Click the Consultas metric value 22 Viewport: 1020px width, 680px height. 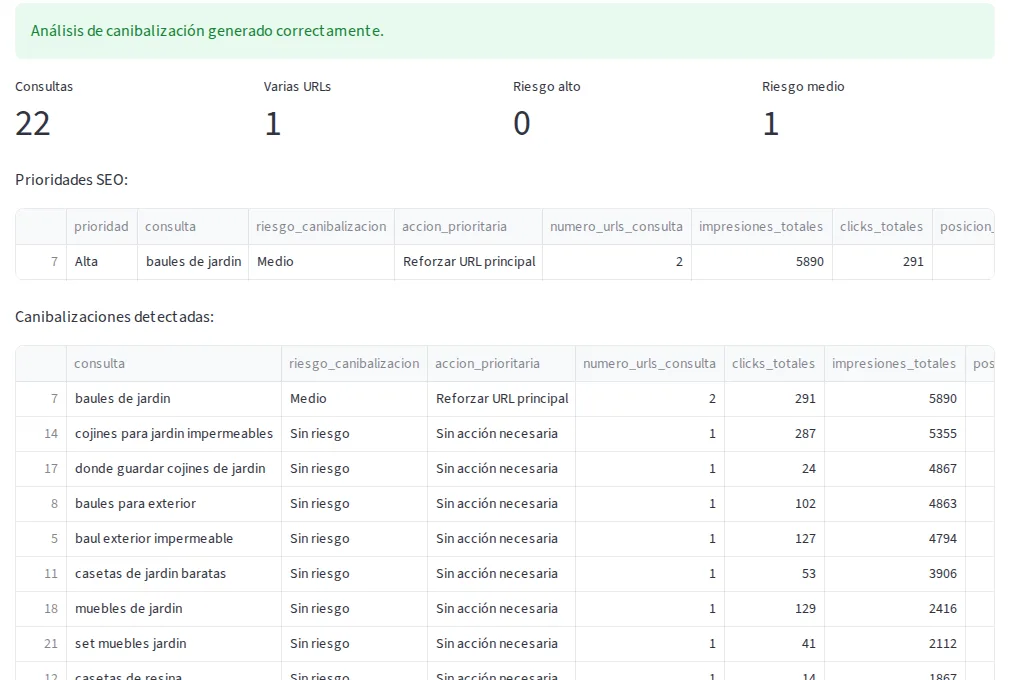pos(33,124)
